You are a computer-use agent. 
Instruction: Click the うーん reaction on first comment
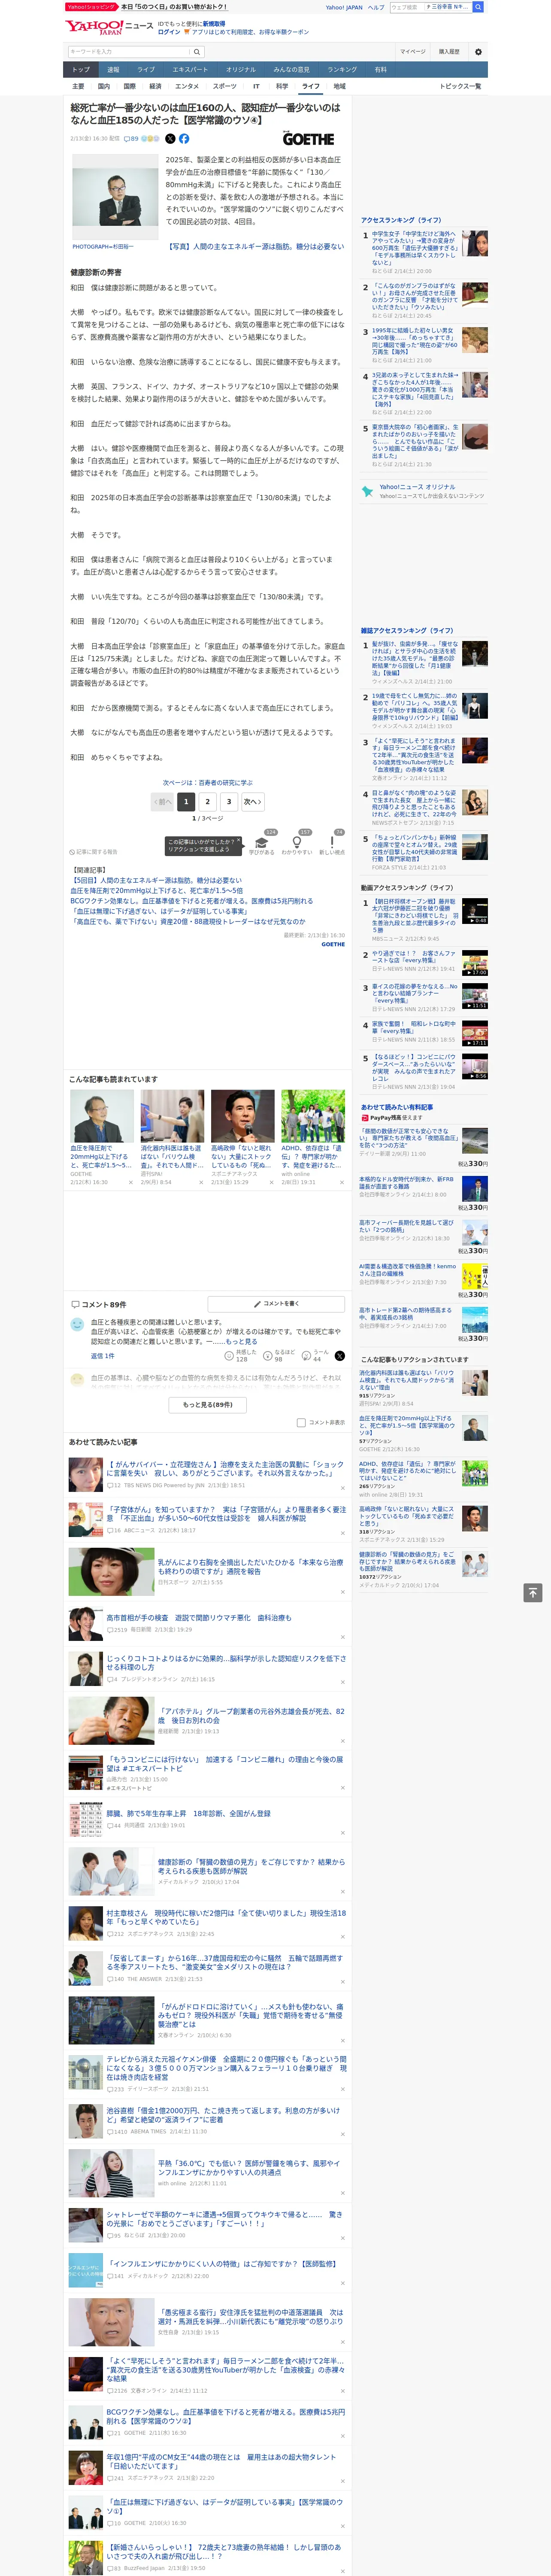tap(316, 1356)
